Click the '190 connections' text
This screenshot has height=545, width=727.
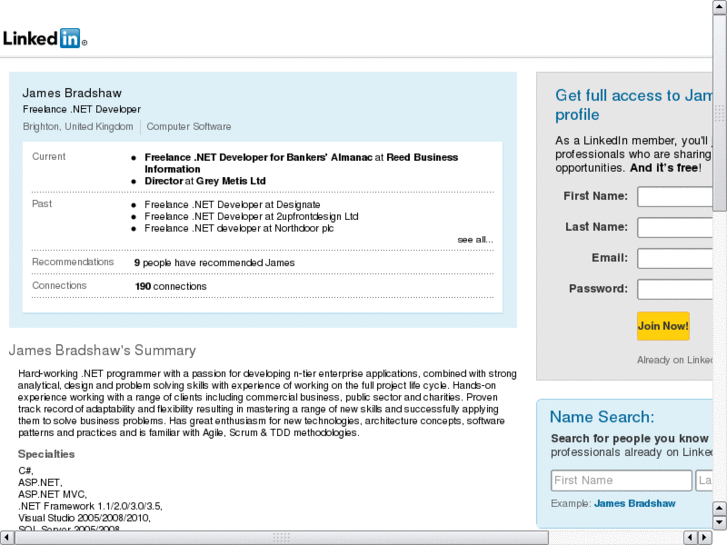(171, 287)
